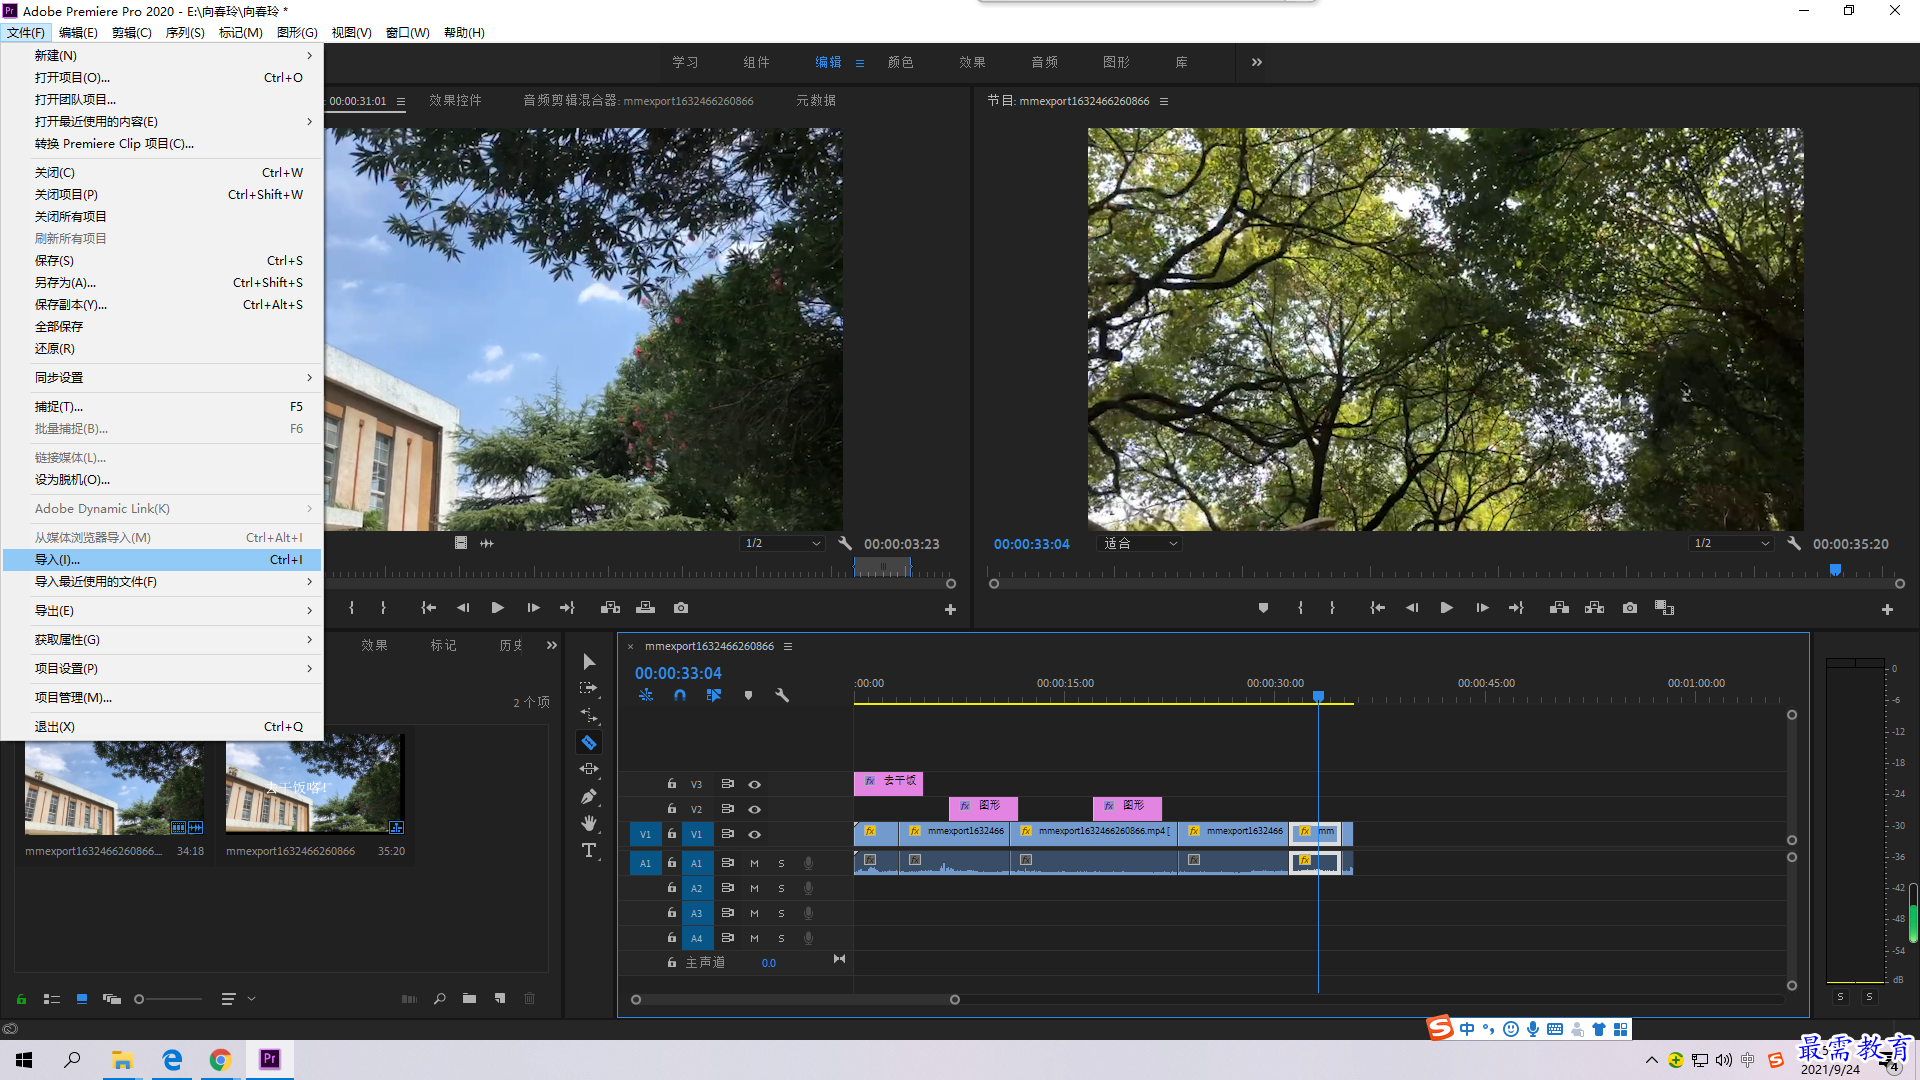Toggle V3 track output eye

[755, 784]
